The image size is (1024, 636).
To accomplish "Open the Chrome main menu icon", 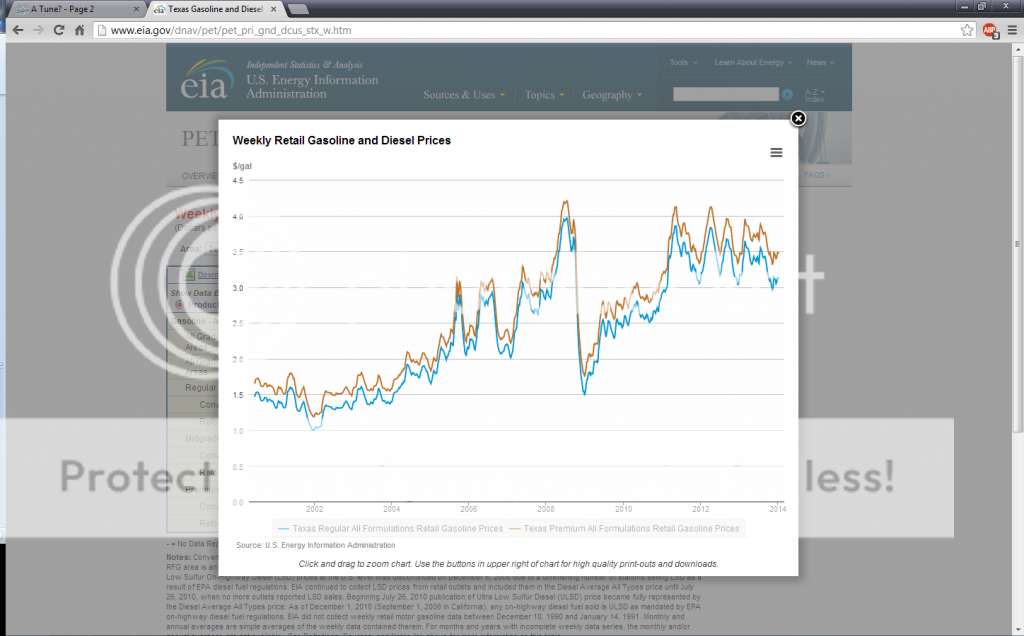I will [x=1010, y=30].
